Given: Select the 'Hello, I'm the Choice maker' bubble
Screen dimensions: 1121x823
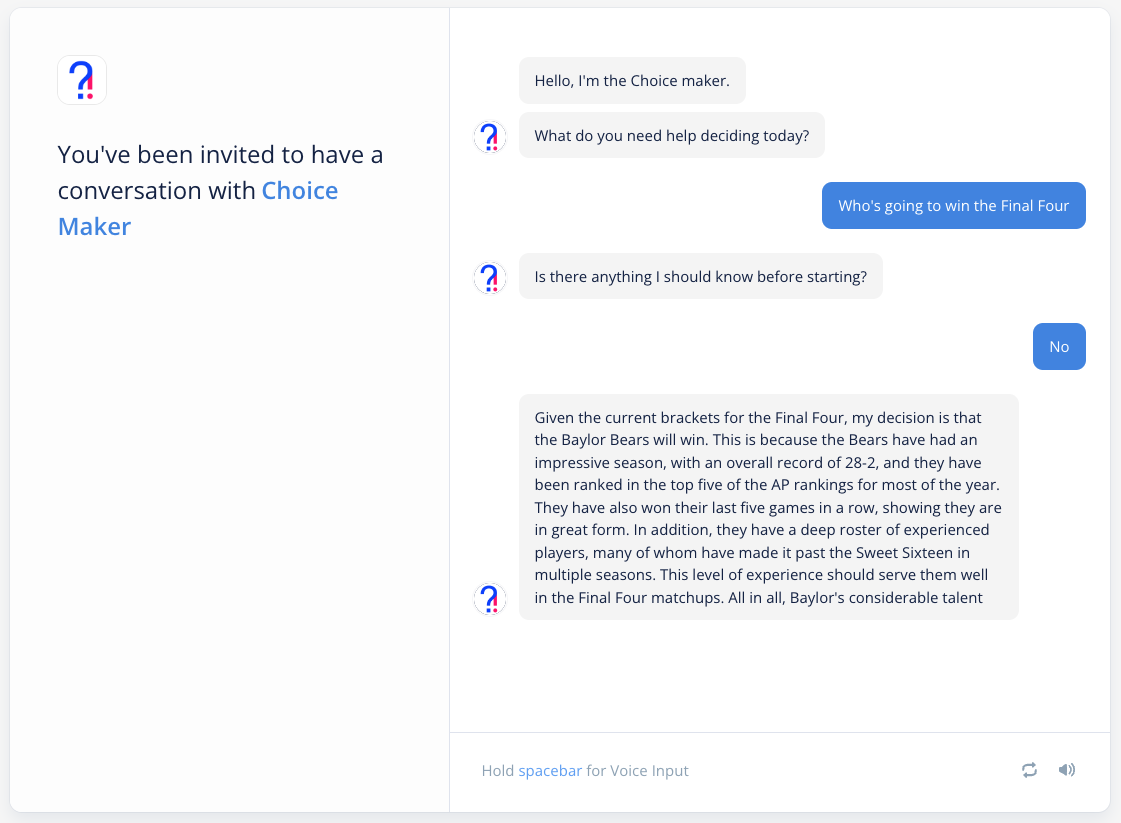Looking at the screenshot, I should pyautogui.click(x=632, y=81).
